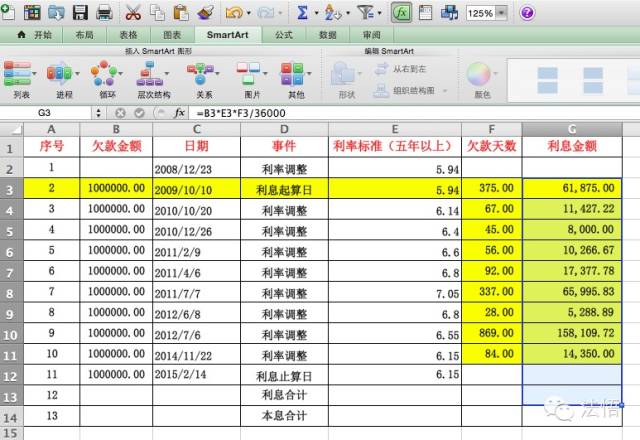Select column E header
Viewport: 640px width, 440px height.
395,129
